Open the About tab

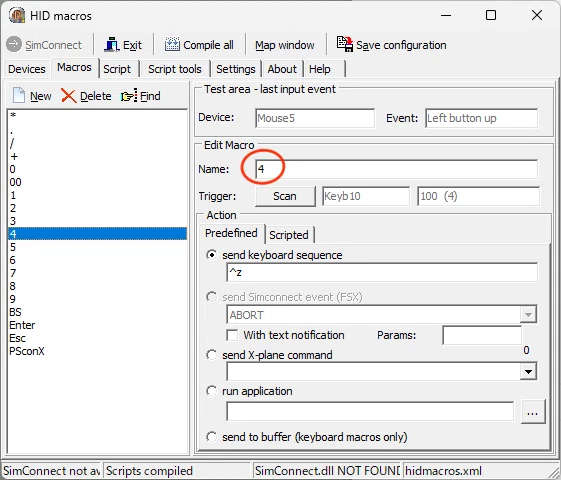tap(282, 69)
